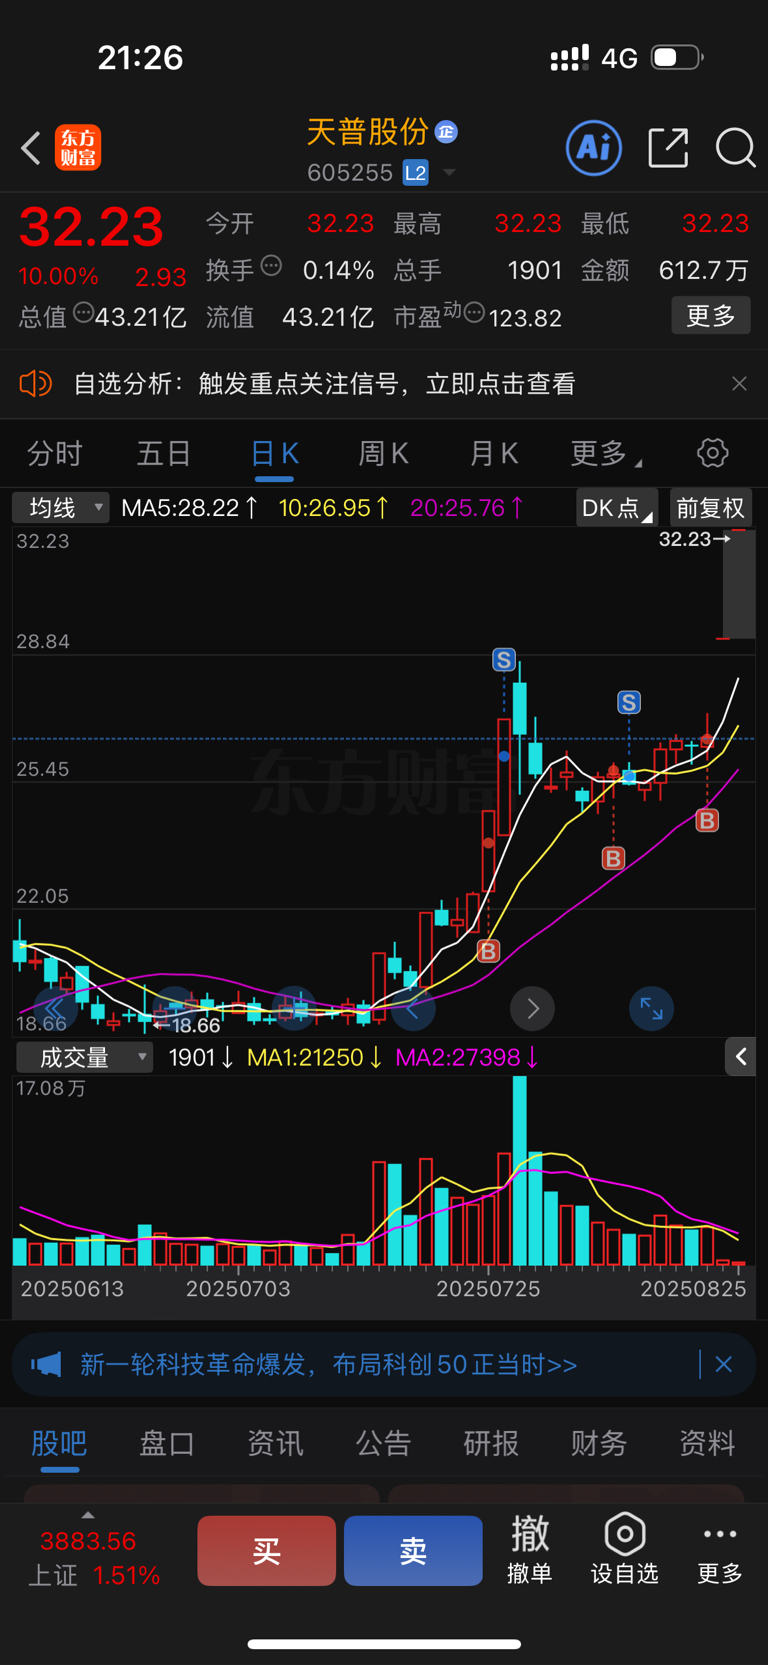769x1665 pixels.
Task: Tap the share export icon
Action: [x=668, y=148]
